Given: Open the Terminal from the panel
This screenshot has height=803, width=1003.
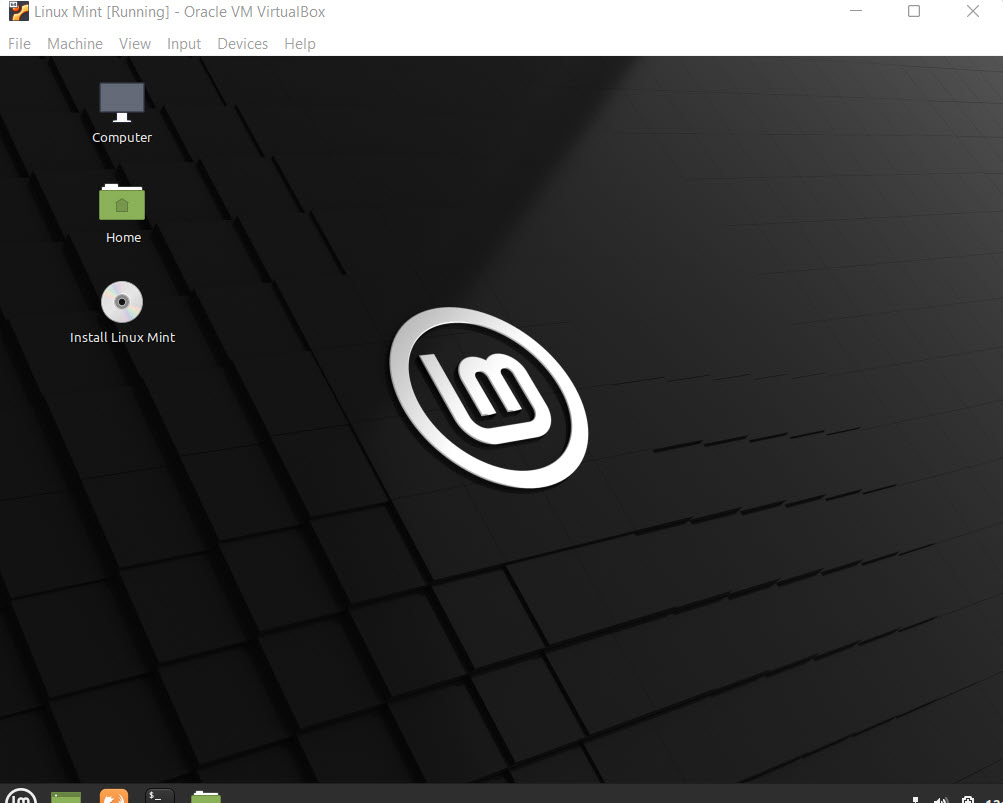Looking at the screenshot, I should 160,797.
